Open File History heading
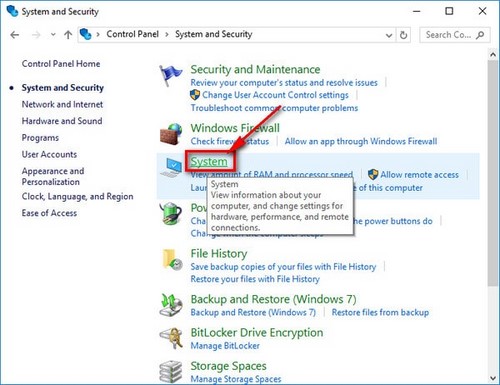This screenshot has width=500, height=385. point(219,253)
